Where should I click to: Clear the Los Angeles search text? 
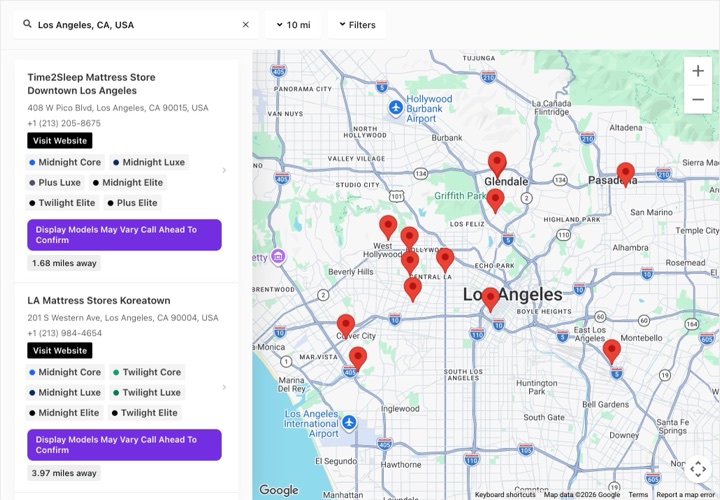tap(246, 25)
